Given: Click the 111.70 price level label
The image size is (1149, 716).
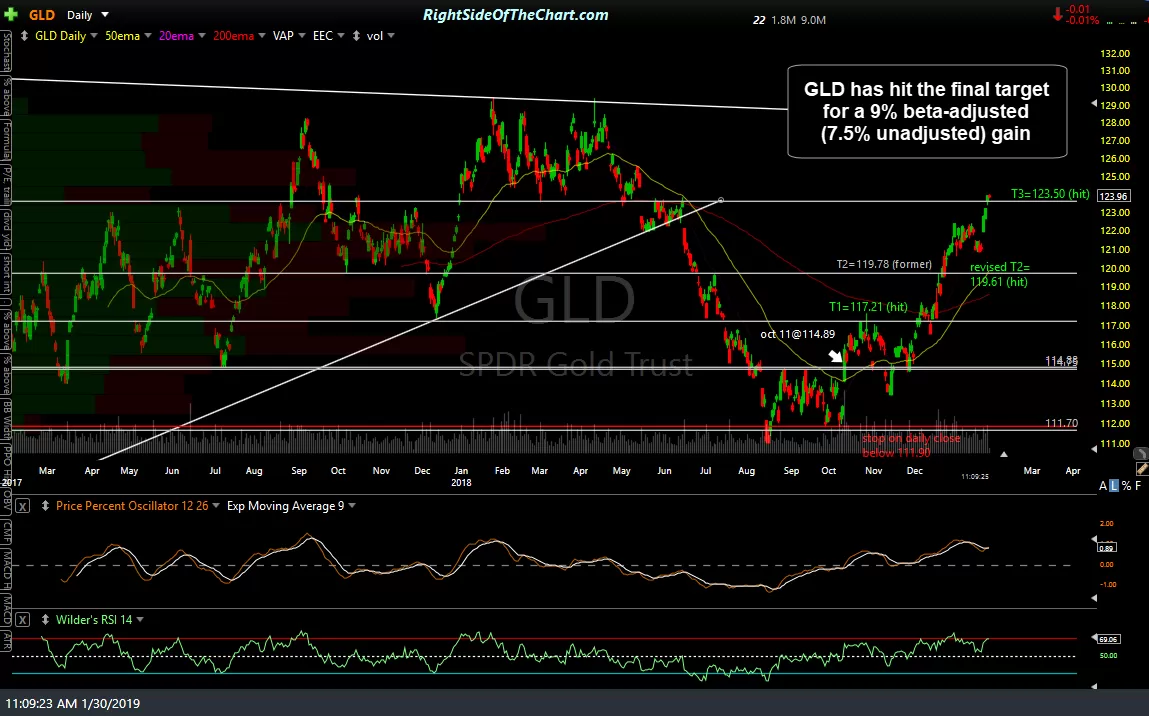Looking at the screenshot, I should tap(1061, 423).
